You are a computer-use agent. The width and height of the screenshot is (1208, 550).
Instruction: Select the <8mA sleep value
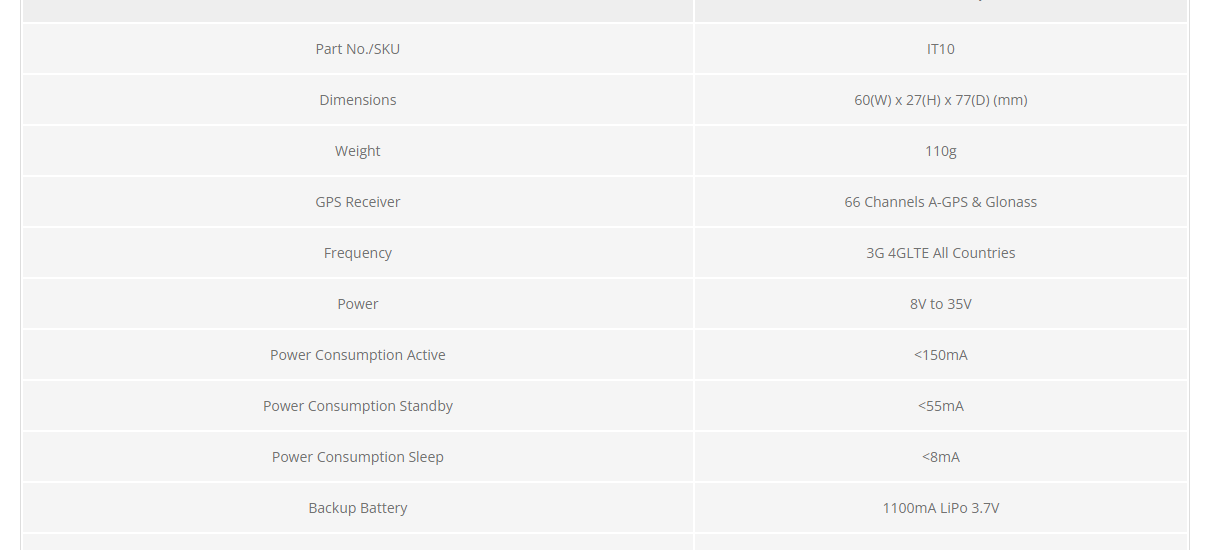tap(941, 457)
